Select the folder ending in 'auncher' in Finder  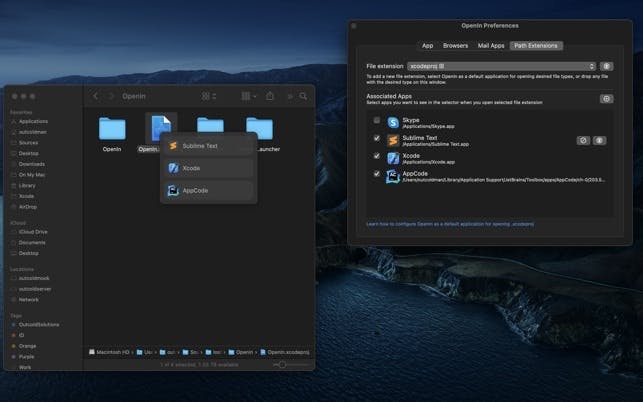pyautogui.click(x=259, y=128)
